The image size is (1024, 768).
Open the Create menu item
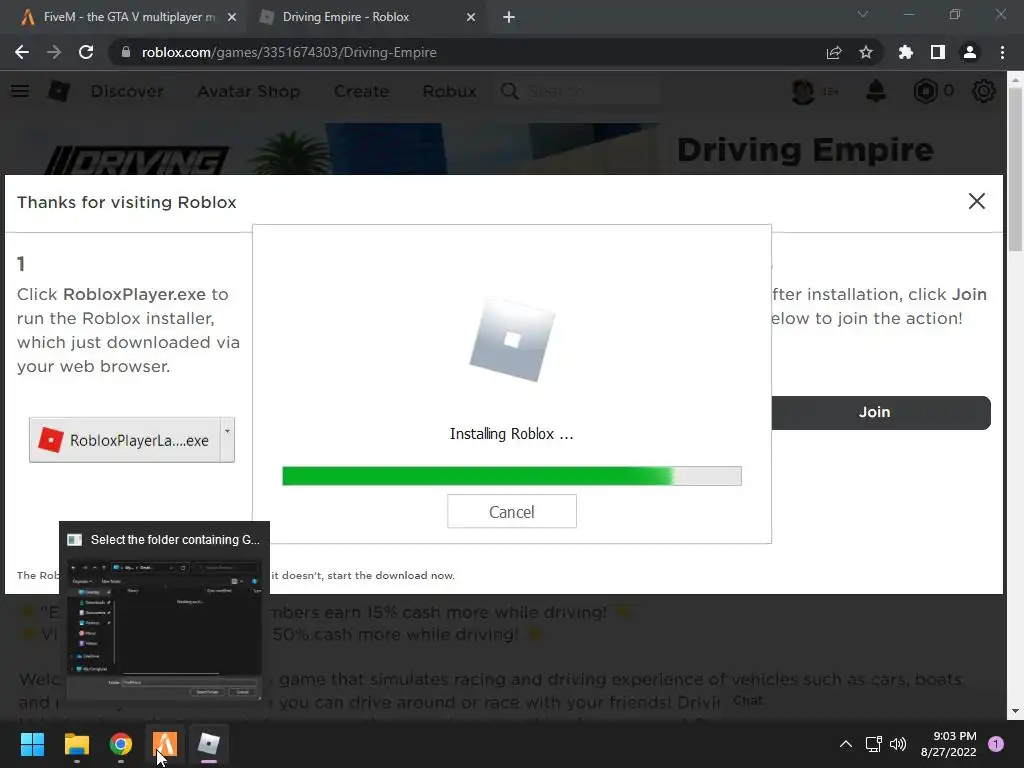tap(361, 91)
